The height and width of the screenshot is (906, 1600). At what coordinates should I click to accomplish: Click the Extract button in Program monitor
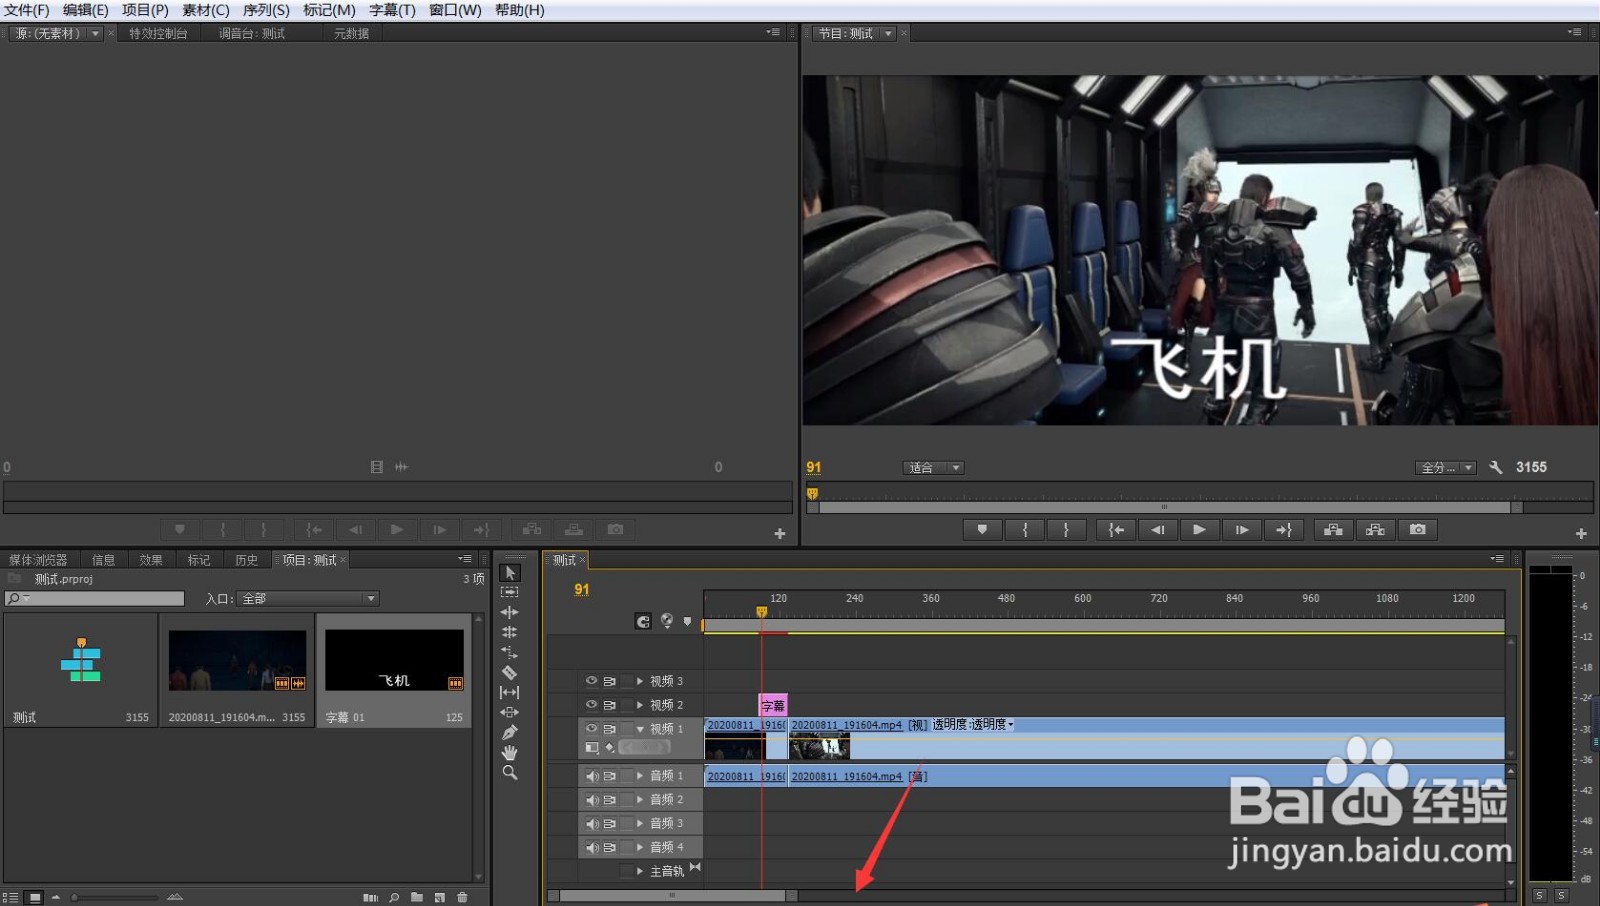point(1376,530)
